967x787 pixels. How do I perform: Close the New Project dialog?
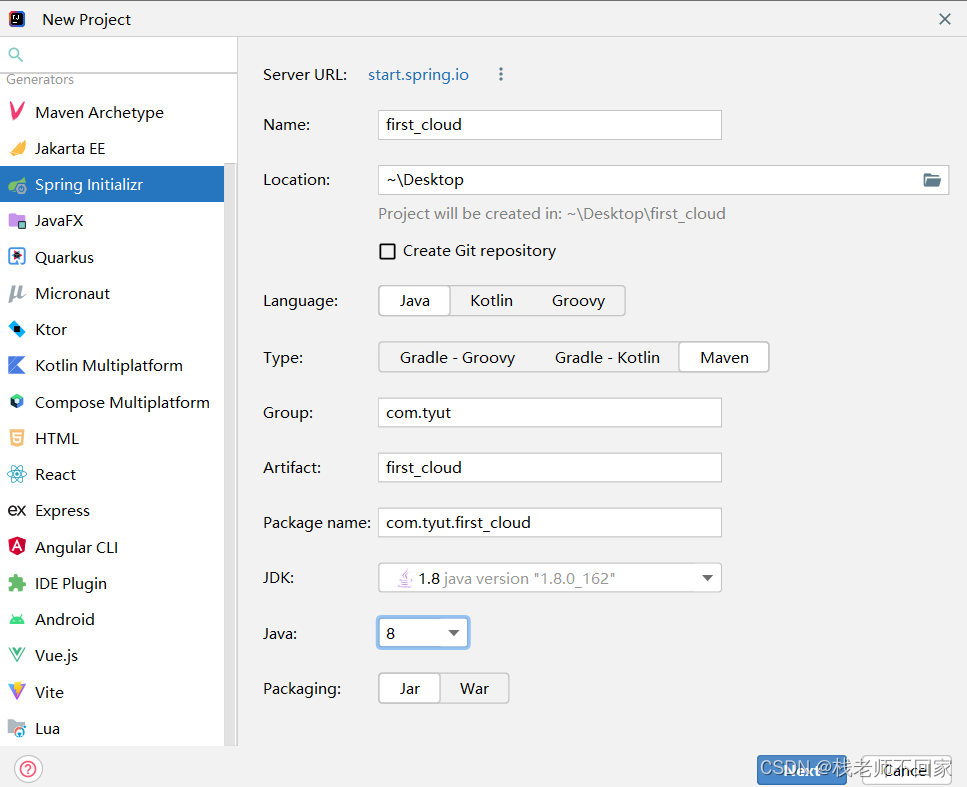click(945, 19)
